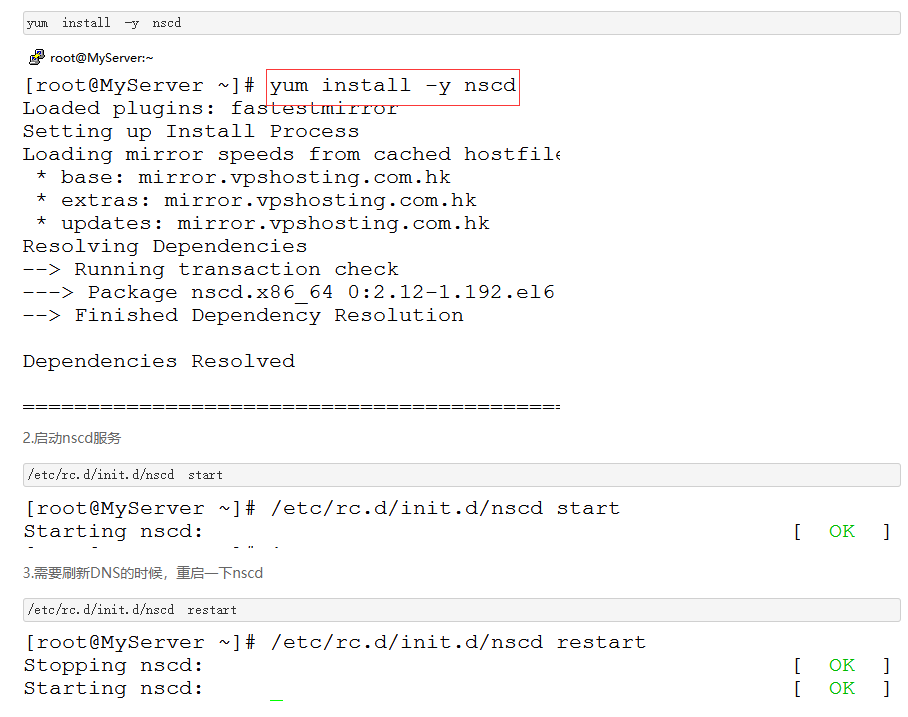Click the Package nscd.x86_64 version line
This screenshot has width=908, height=717.
[320, 292]
